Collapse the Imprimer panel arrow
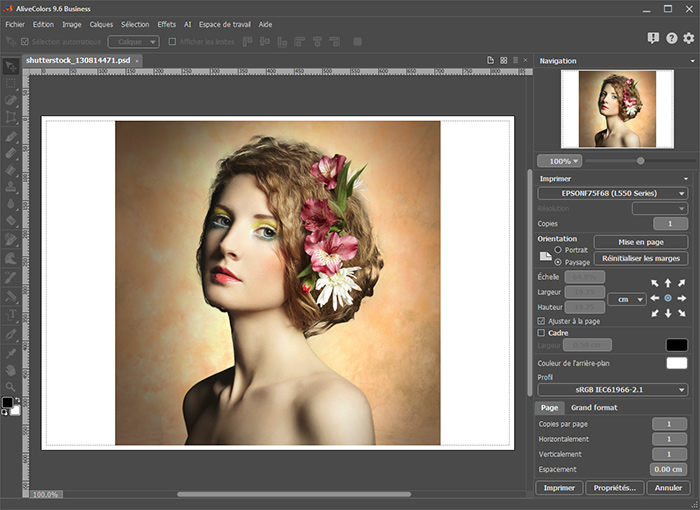The height and width of the screenshot is (510, 700). [686, 179]
